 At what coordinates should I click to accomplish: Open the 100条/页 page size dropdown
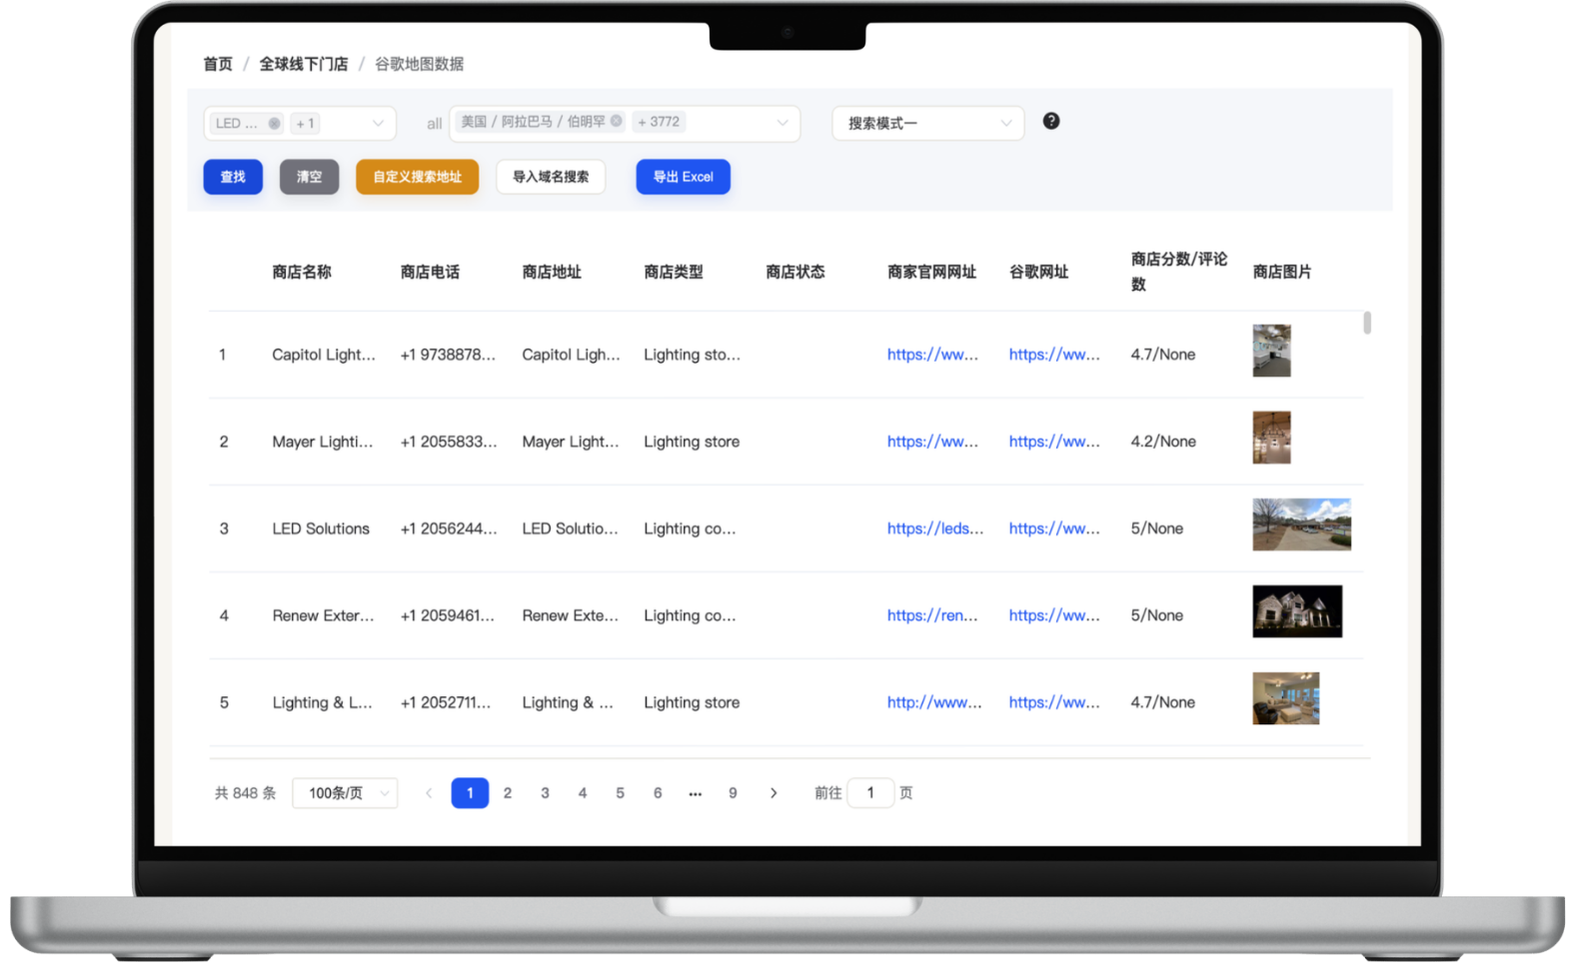point(345,793)
